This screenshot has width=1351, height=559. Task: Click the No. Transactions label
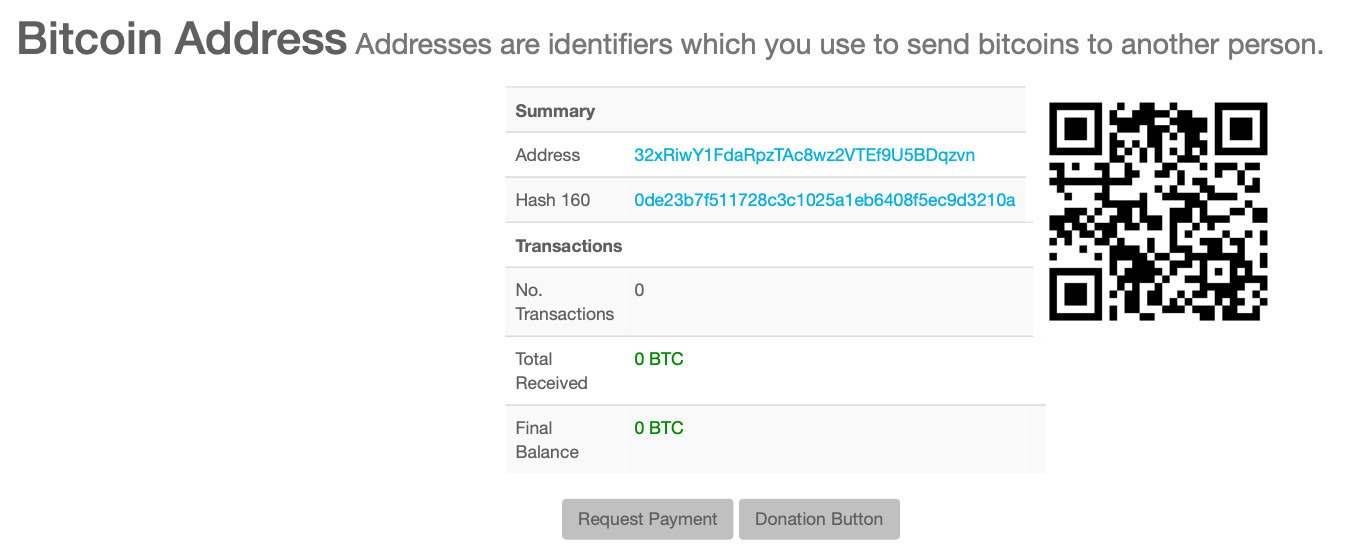click(564, 302)
